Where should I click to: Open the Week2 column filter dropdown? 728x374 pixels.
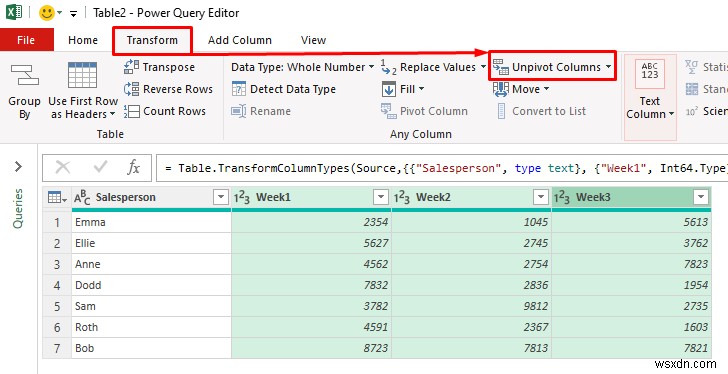pos(540,198)
